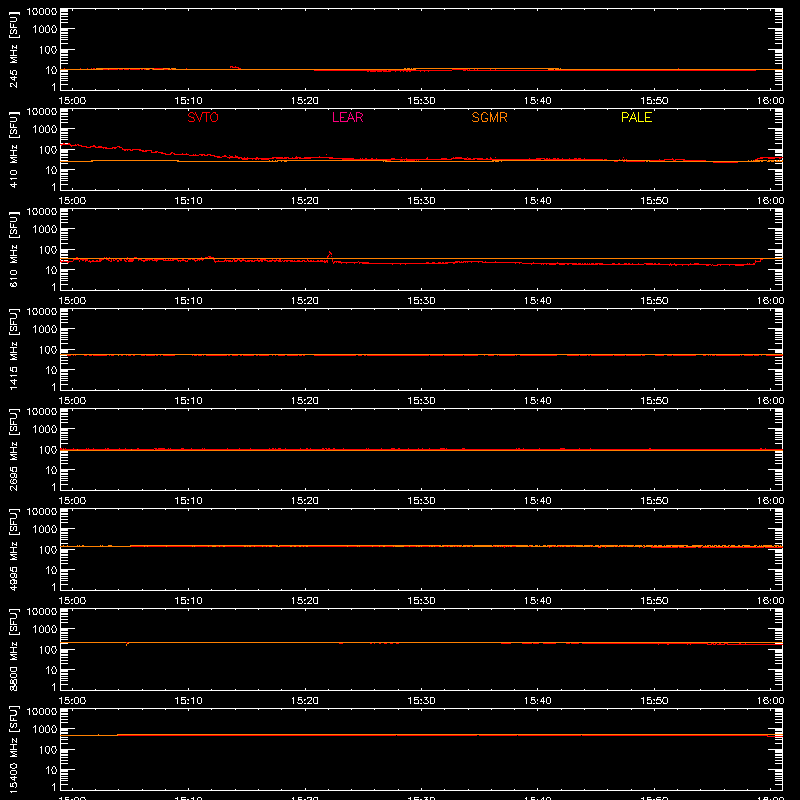The height and width of the screenshot is (800, 800).
Task: Click the magenta LEAR station label
Action: click(x=347, y=117)
